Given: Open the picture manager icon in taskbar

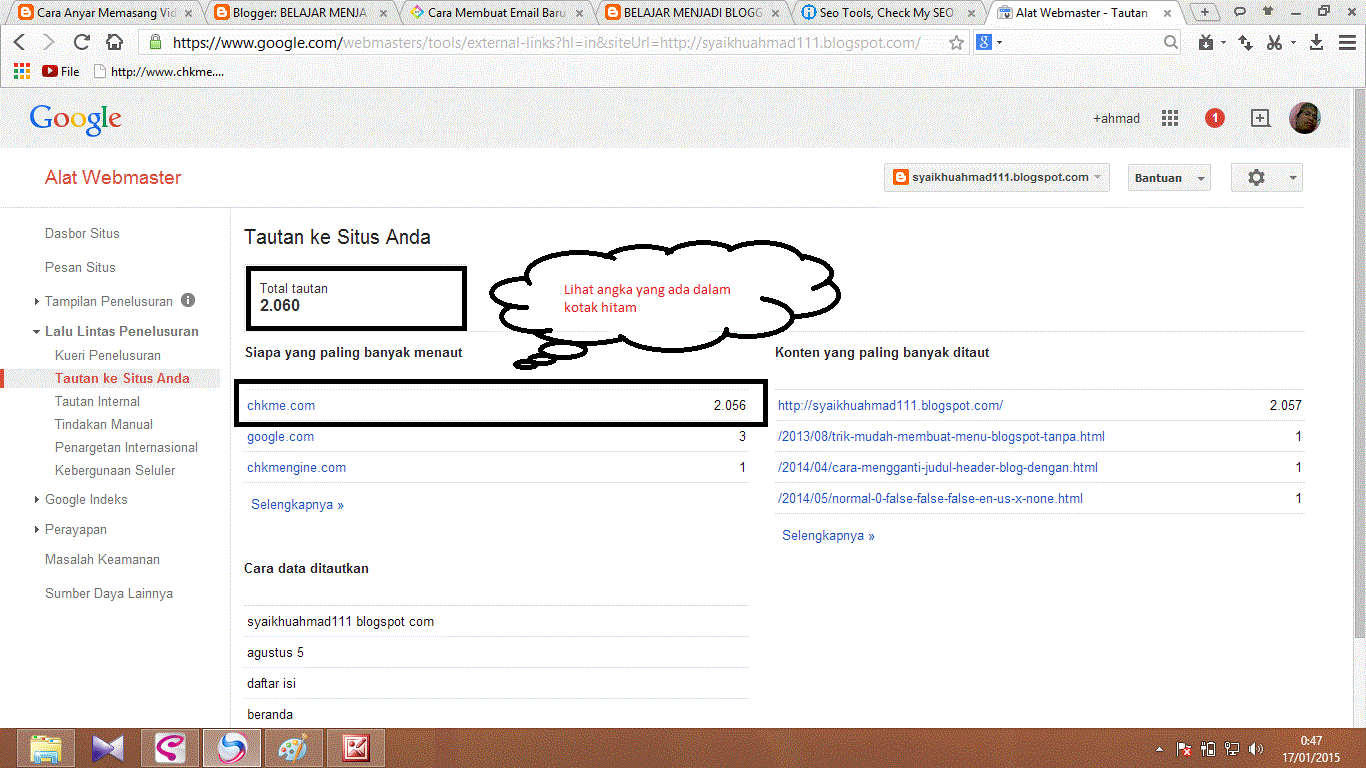Looking at the screenshot, I should coord(357,748).
